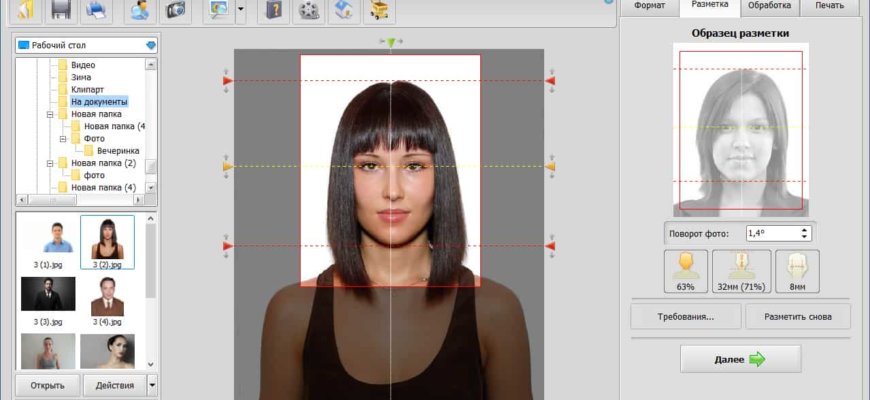Select the 63% face size button

click(x=685, y=271)
